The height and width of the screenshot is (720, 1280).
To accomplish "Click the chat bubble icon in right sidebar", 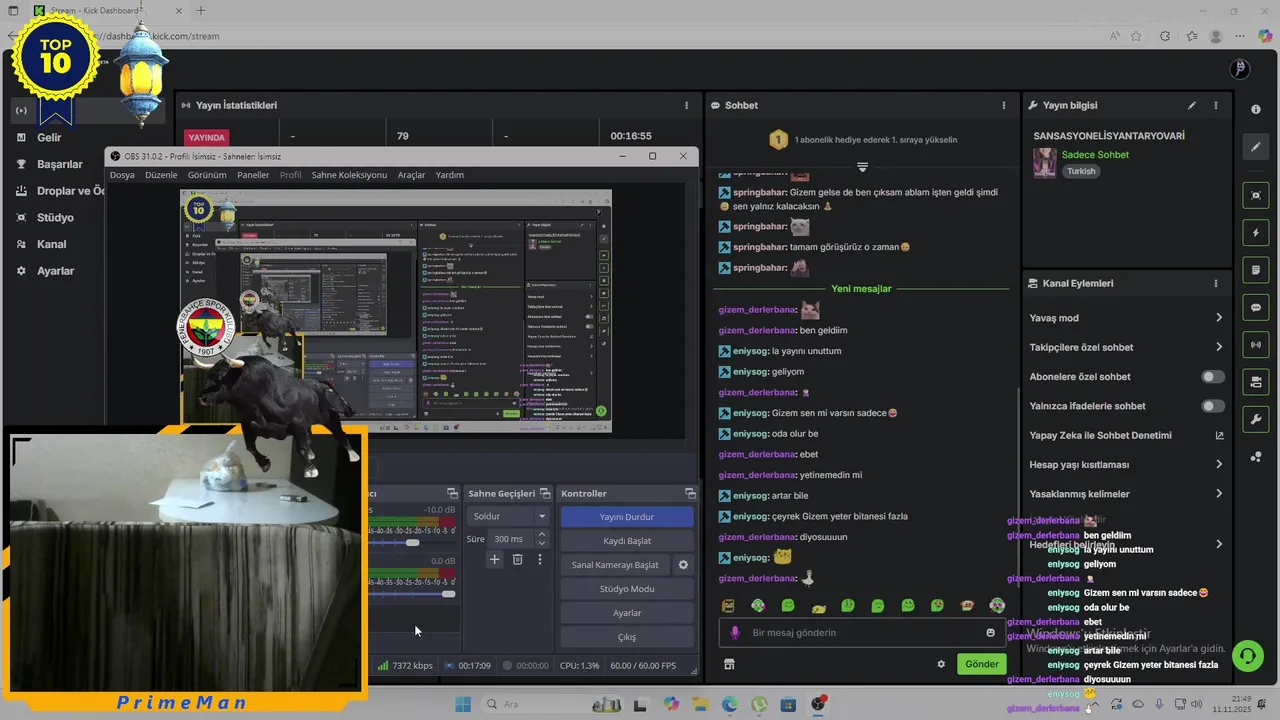I will (x=1256, y=307).
